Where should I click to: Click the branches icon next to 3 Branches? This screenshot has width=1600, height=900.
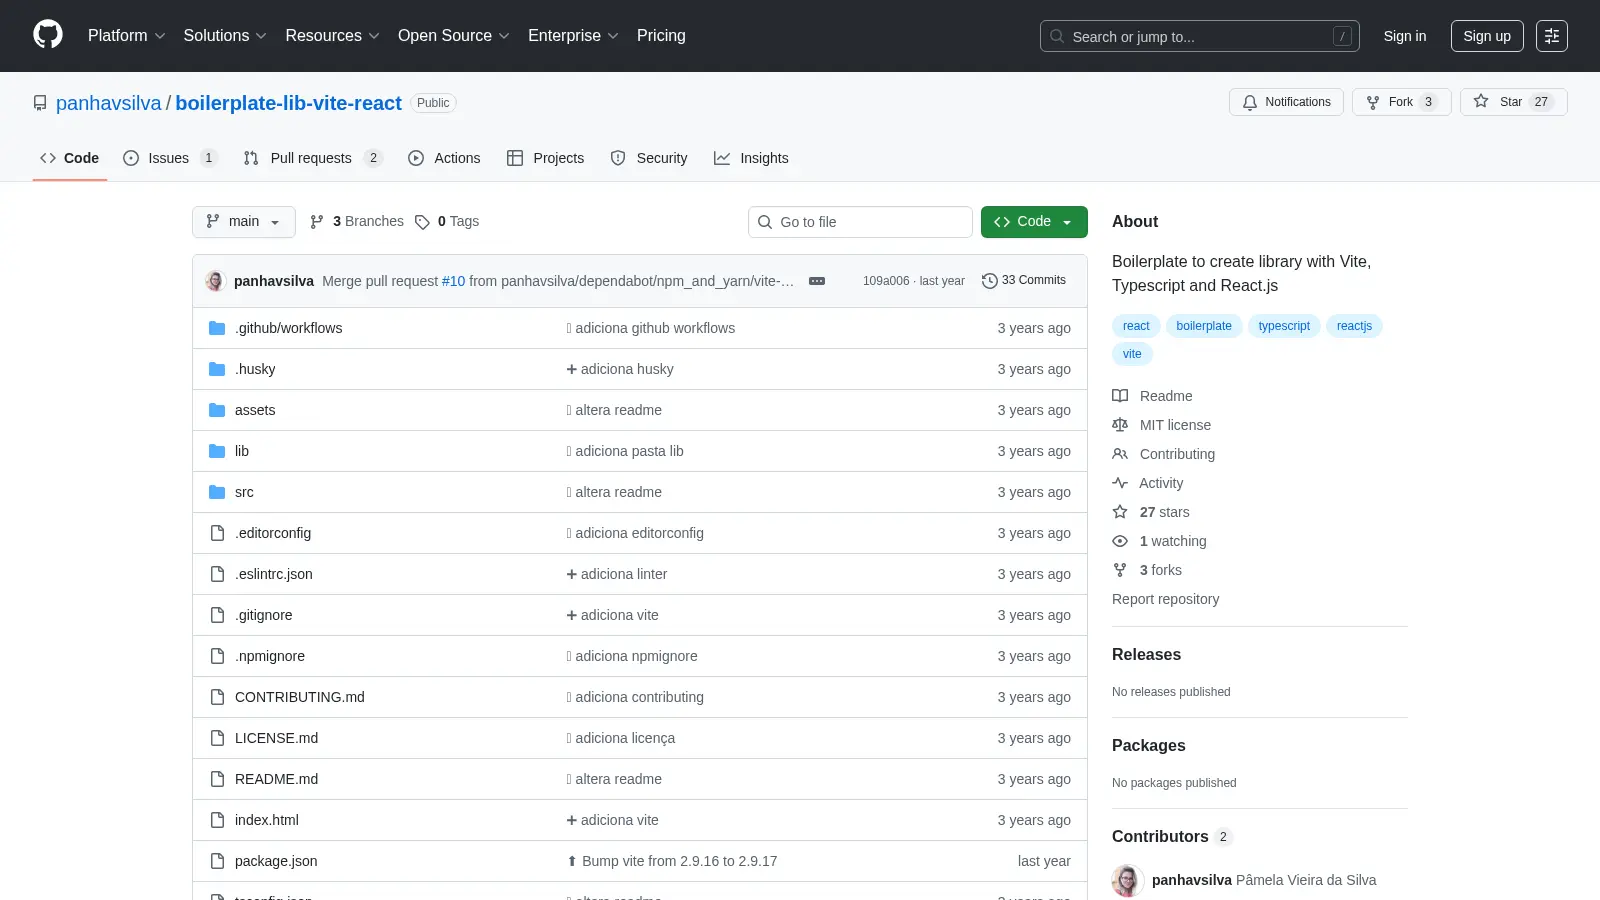point(317,222)
